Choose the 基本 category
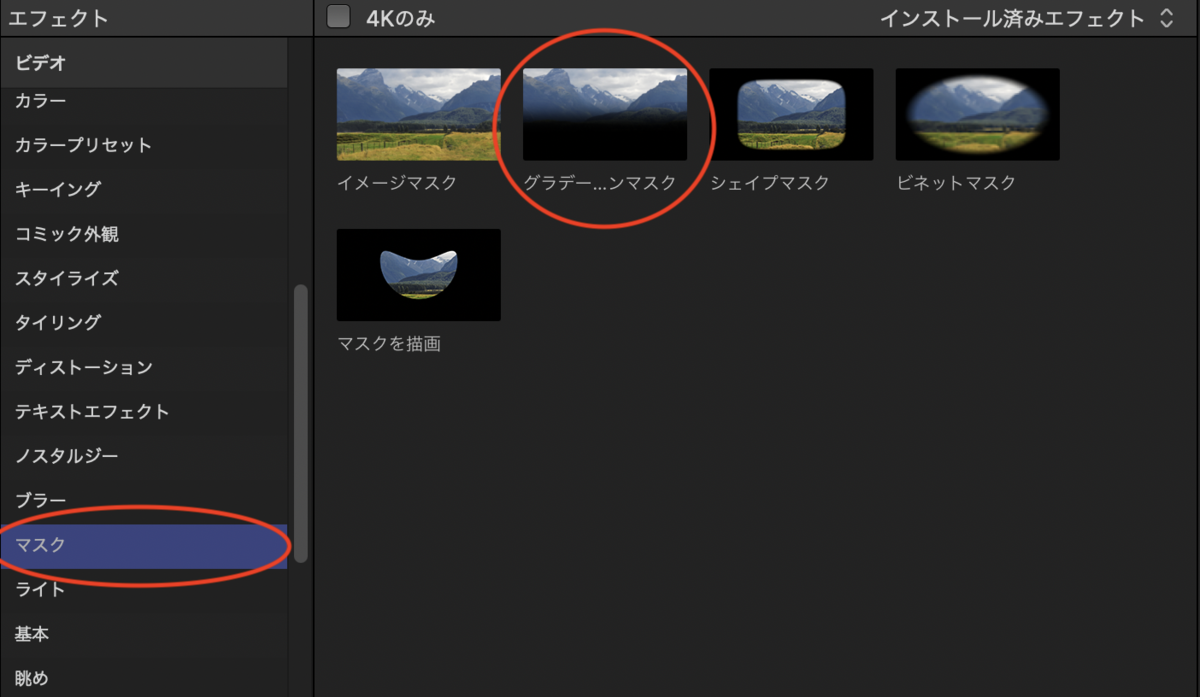The width and height of the screenshot is (1200, 697). point(144,634)
